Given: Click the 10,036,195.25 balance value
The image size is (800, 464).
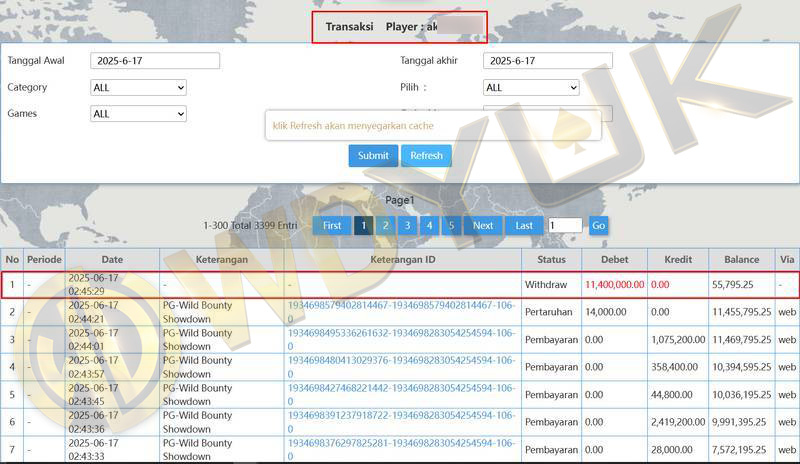Looking at the screenshot, I should click(742, 395).
